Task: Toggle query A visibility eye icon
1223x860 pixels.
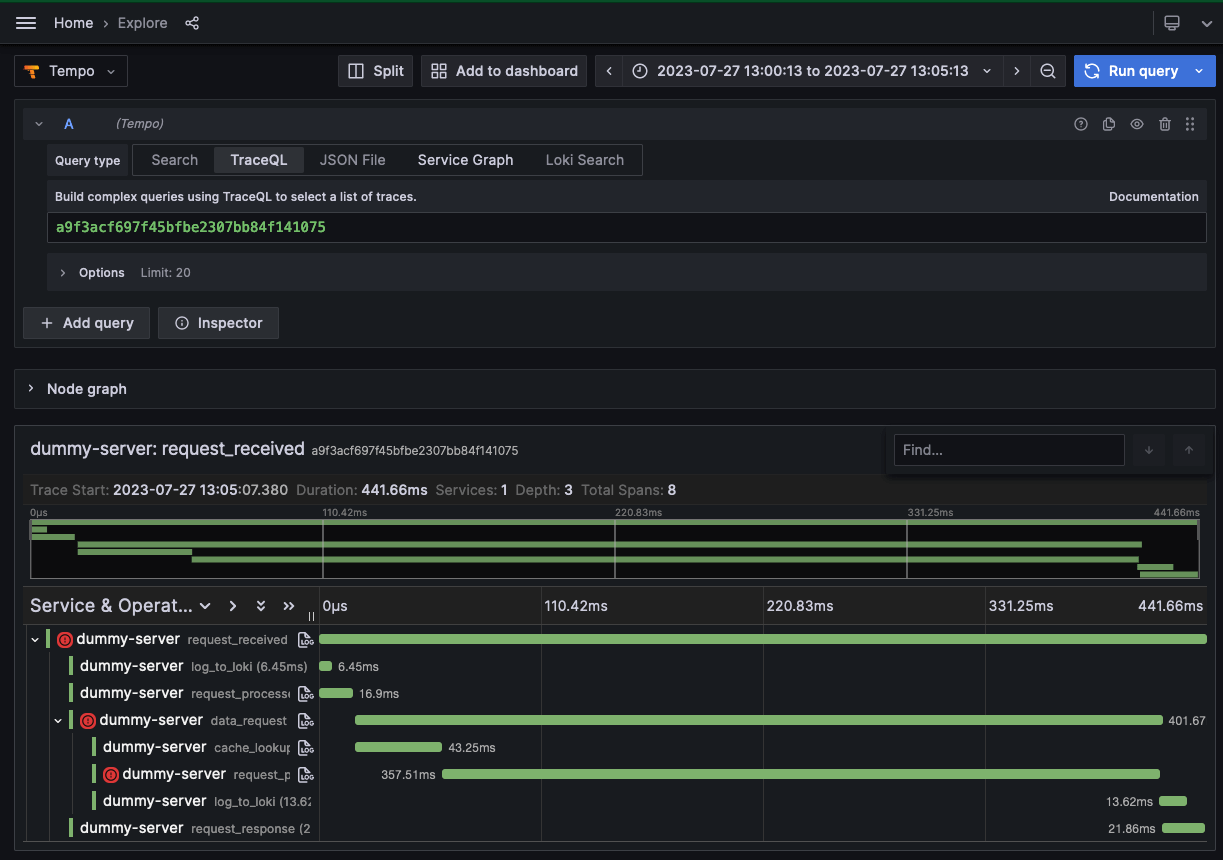Action: click(x=1137, y=124)
